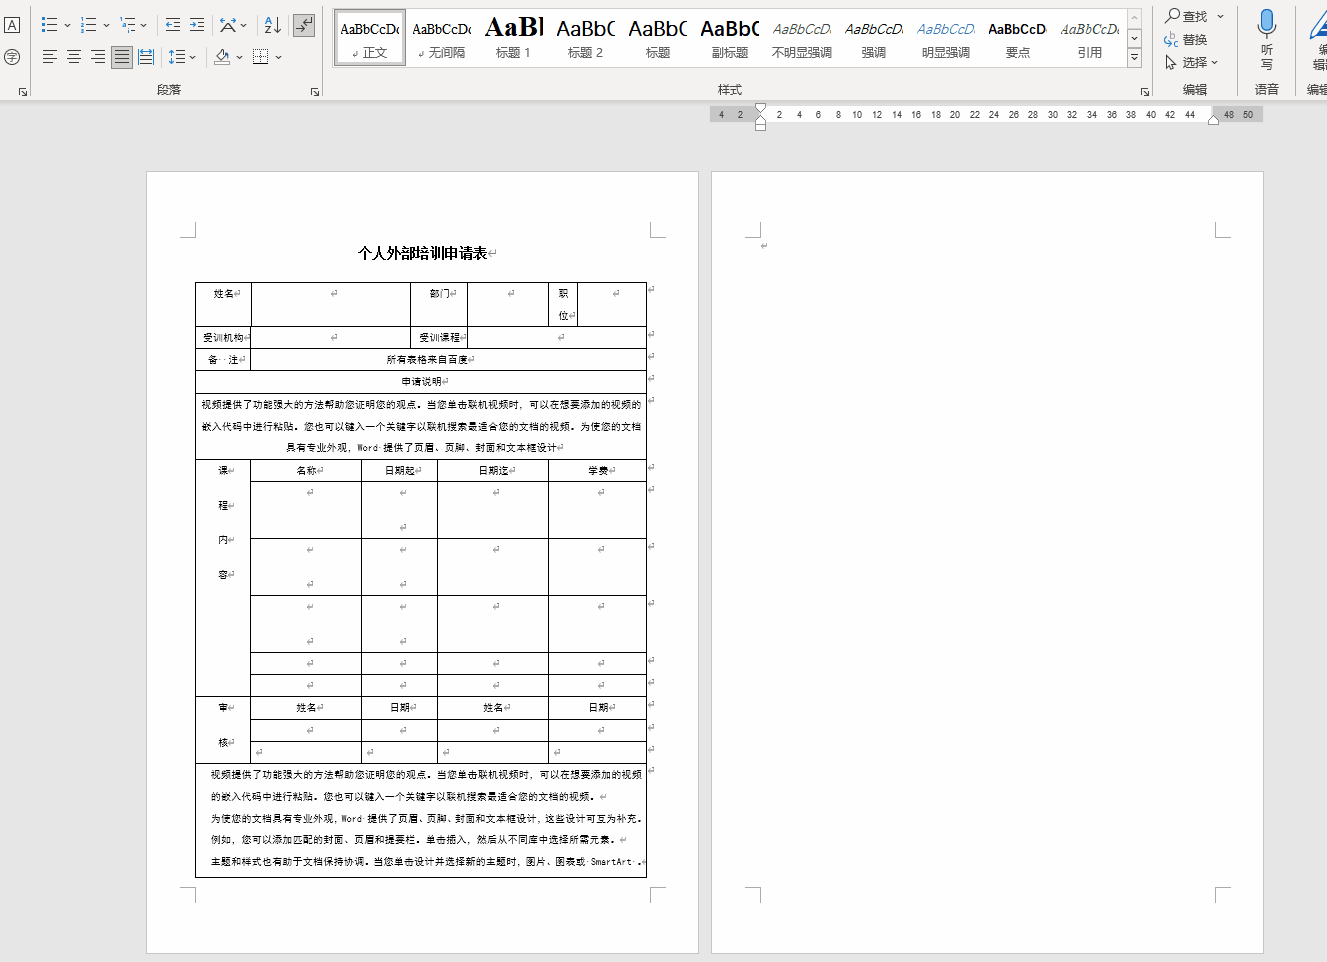Screen dimensions: 1327x962
Task: Open numbering dropdown arrow
Action: pos(106,26)
